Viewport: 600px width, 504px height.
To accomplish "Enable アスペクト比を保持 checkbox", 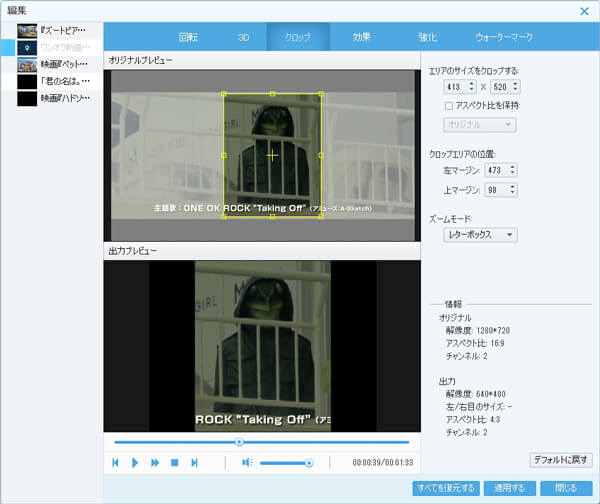I will coord(449,106).
